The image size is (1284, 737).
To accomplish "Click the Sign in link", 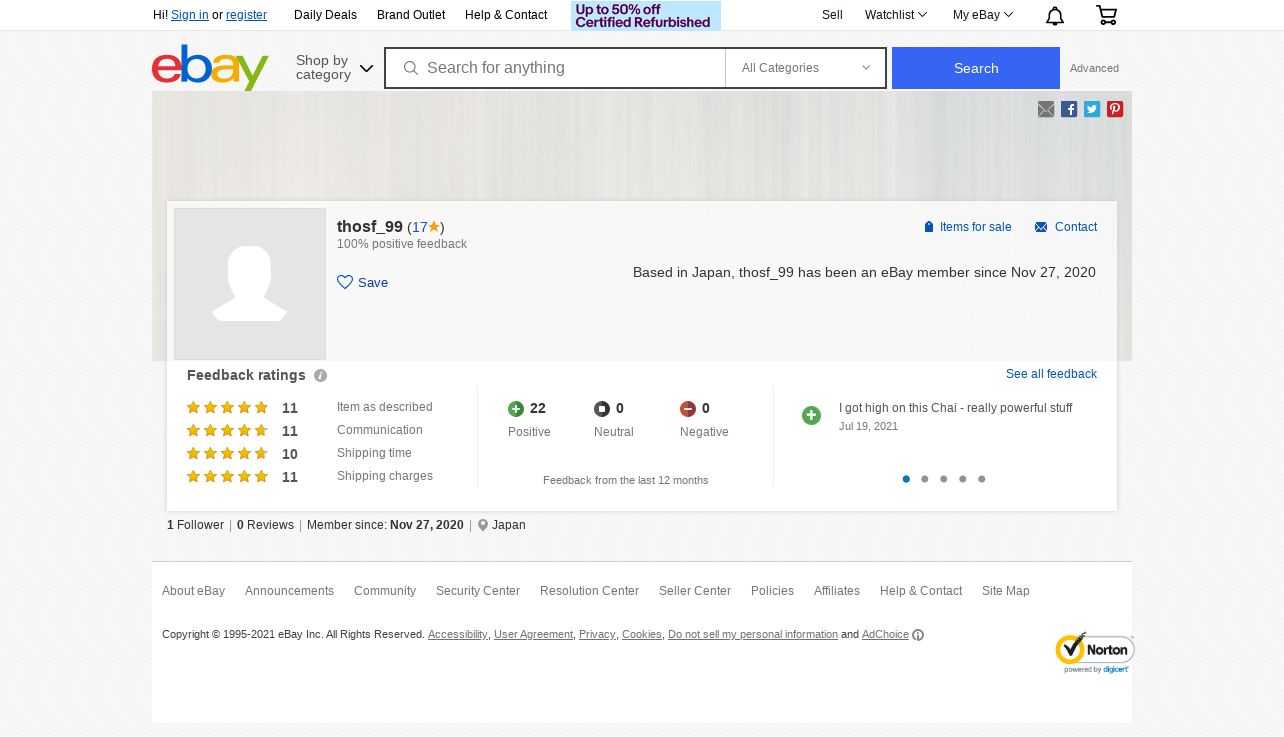I will coord(190,15).
